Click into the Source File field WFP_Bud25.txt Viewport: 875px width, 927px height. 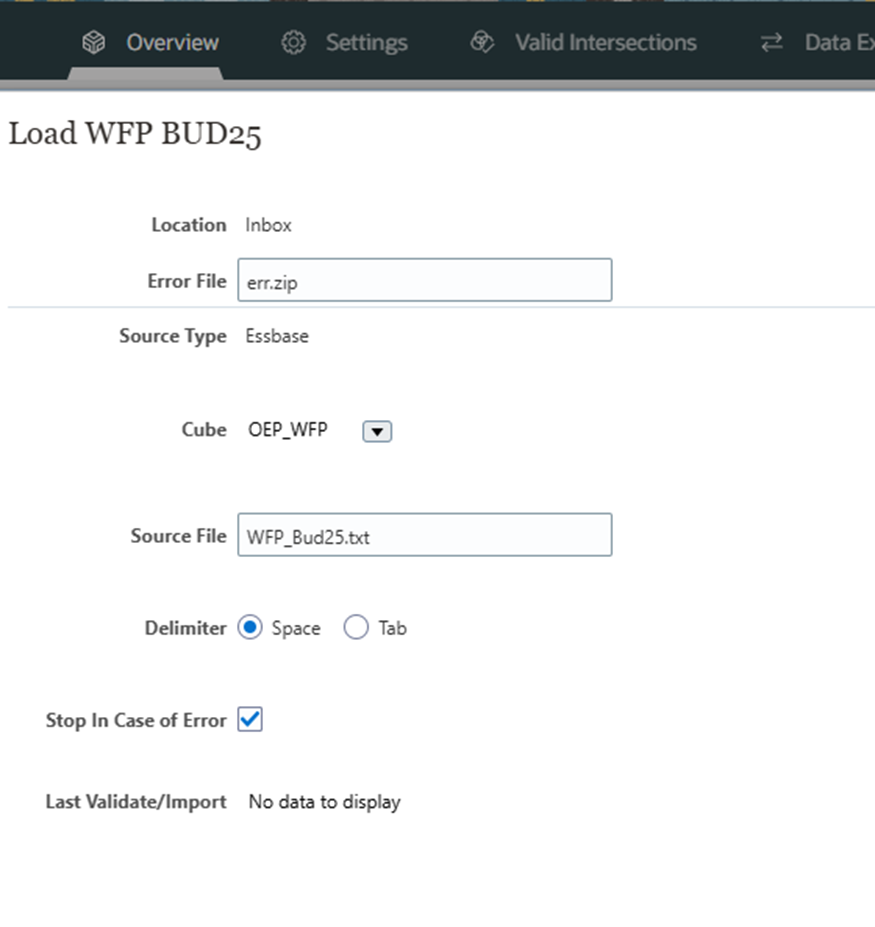pyautogui.click(x=424, y=536)
